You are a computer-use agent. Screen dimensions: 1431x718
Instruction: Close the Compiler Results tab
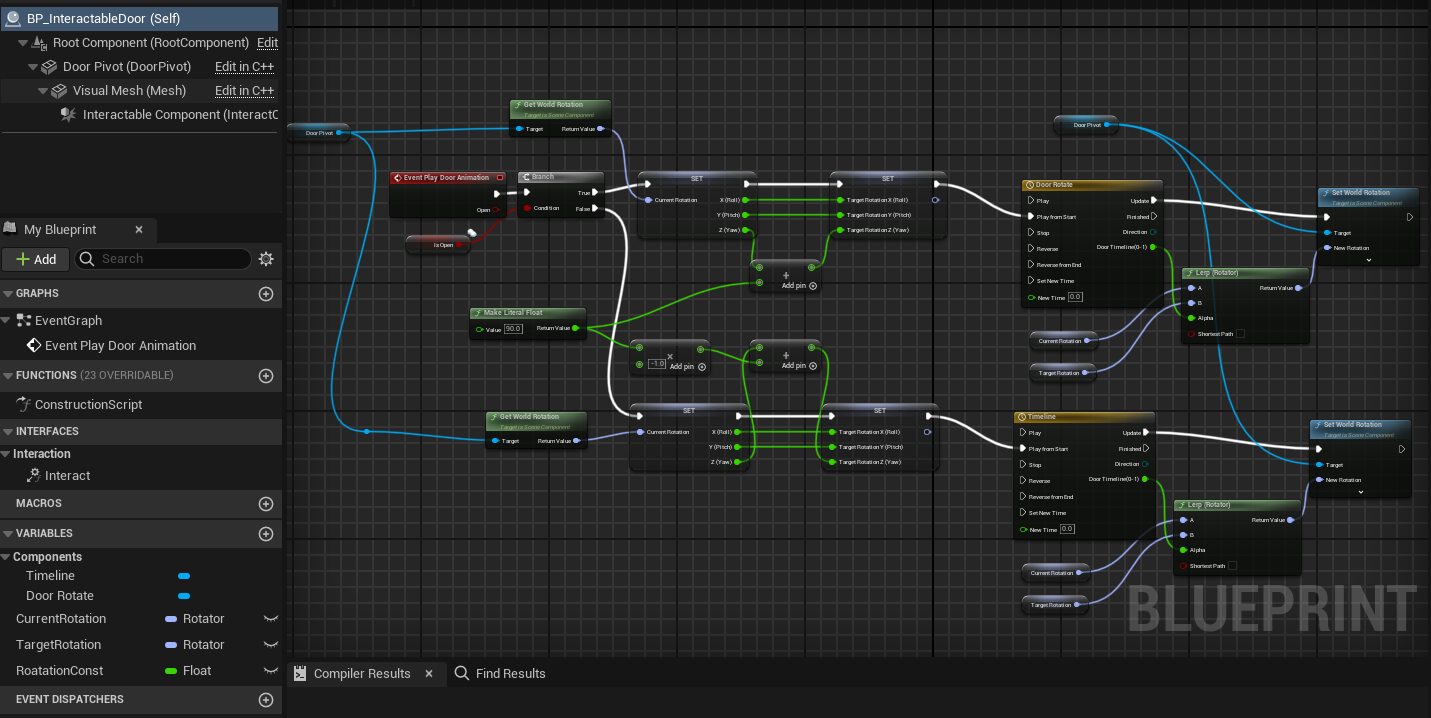tap(429, 674)
